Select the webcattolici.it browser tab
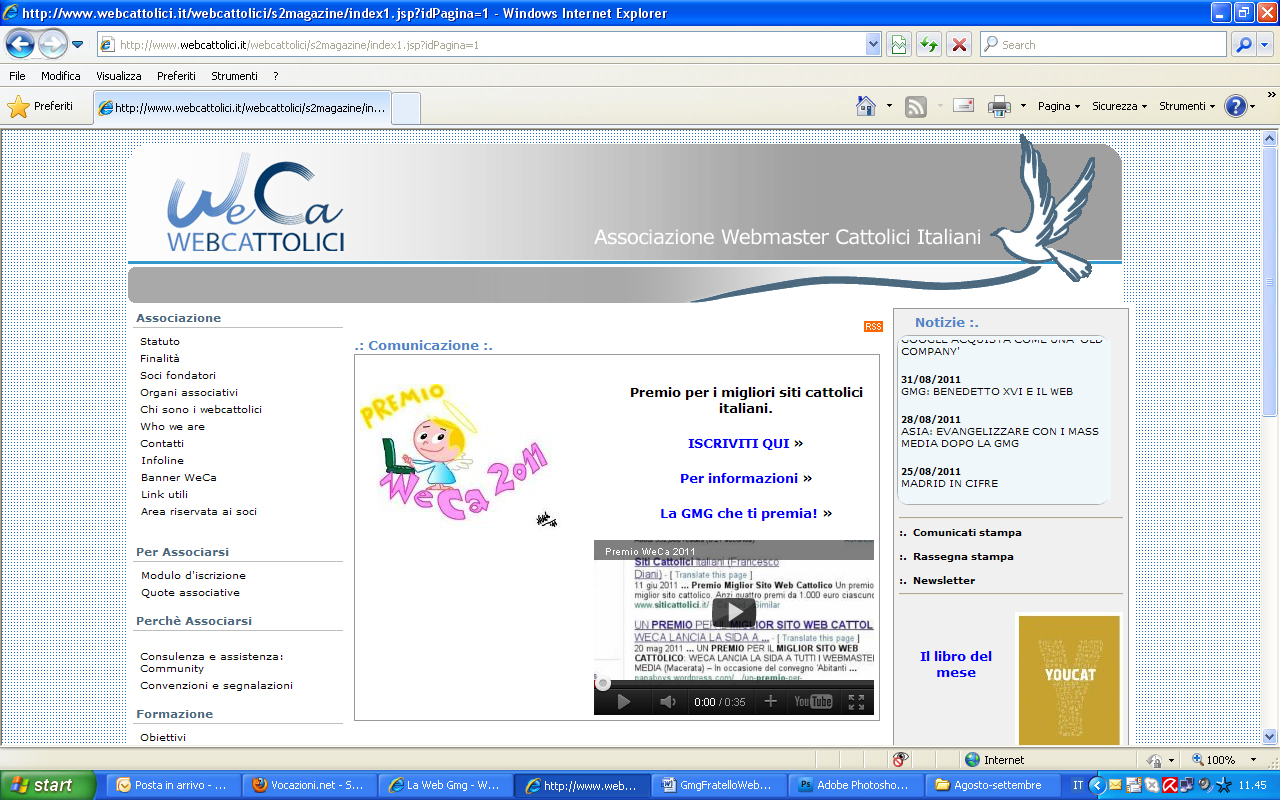This screenshot has height=800, width=1280. [x=242, y=108]
